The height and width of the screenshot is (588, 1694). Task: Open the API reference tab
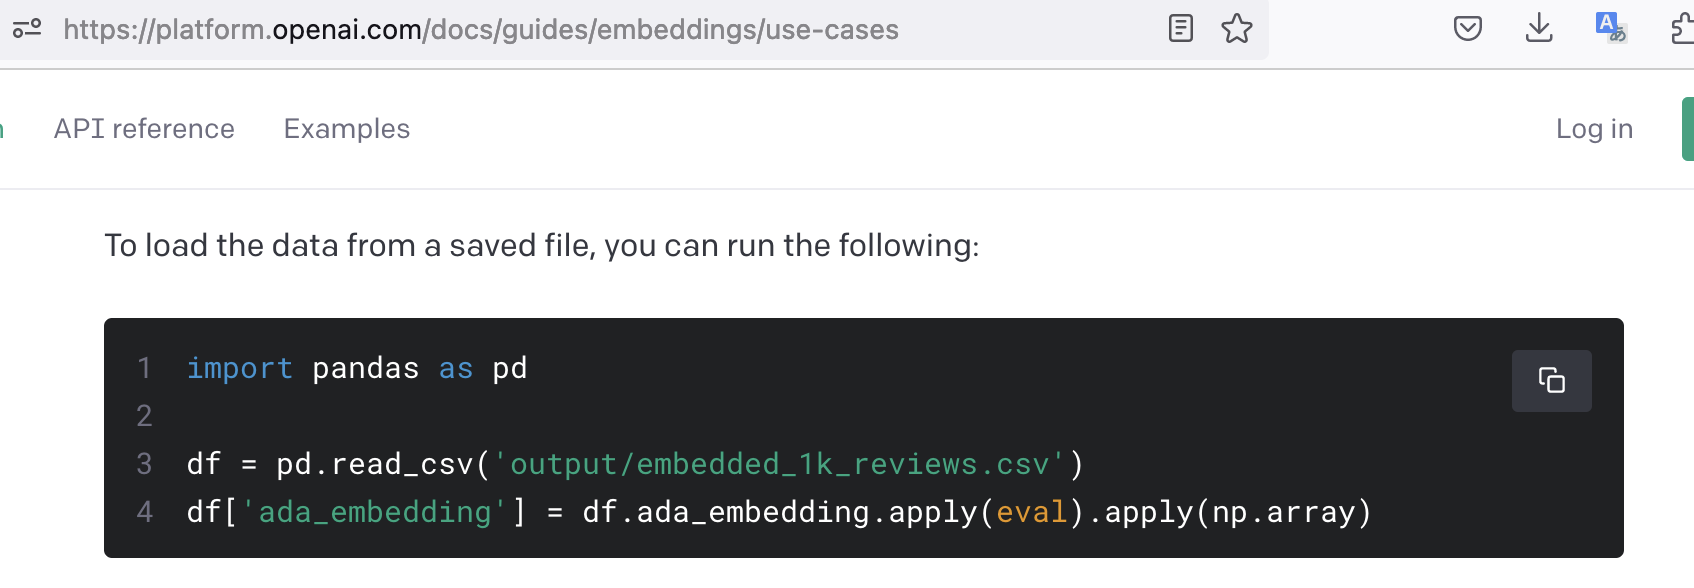(x=144, y=129)
